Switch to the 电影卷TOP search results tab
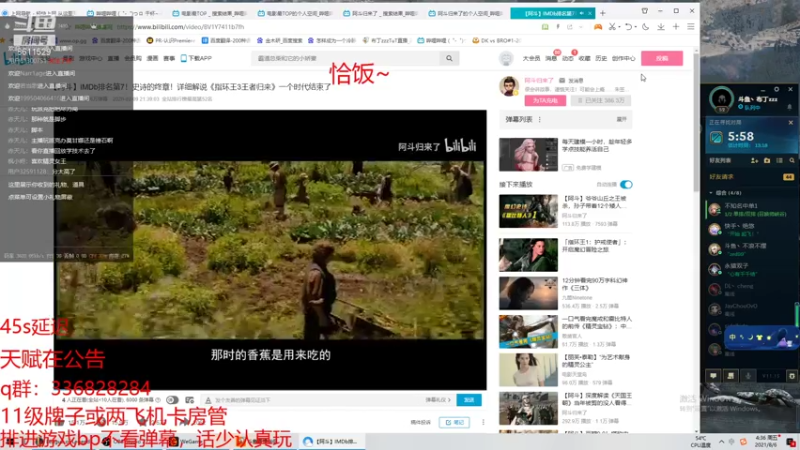 pyautogui.click(x=209, y=13)
